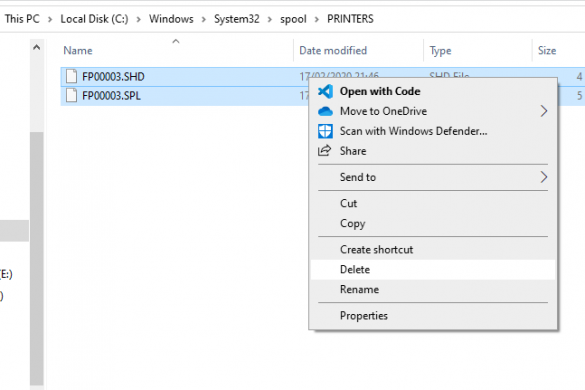Select the file name FP00003.SHD
Viewport: 585px width, 390px height.
click(x=113, y=77)
